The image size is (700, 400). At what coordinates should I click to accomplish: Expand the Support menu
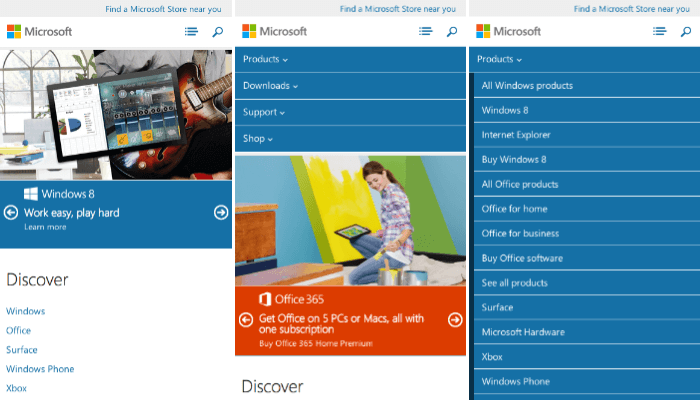[x=350, y=112]
